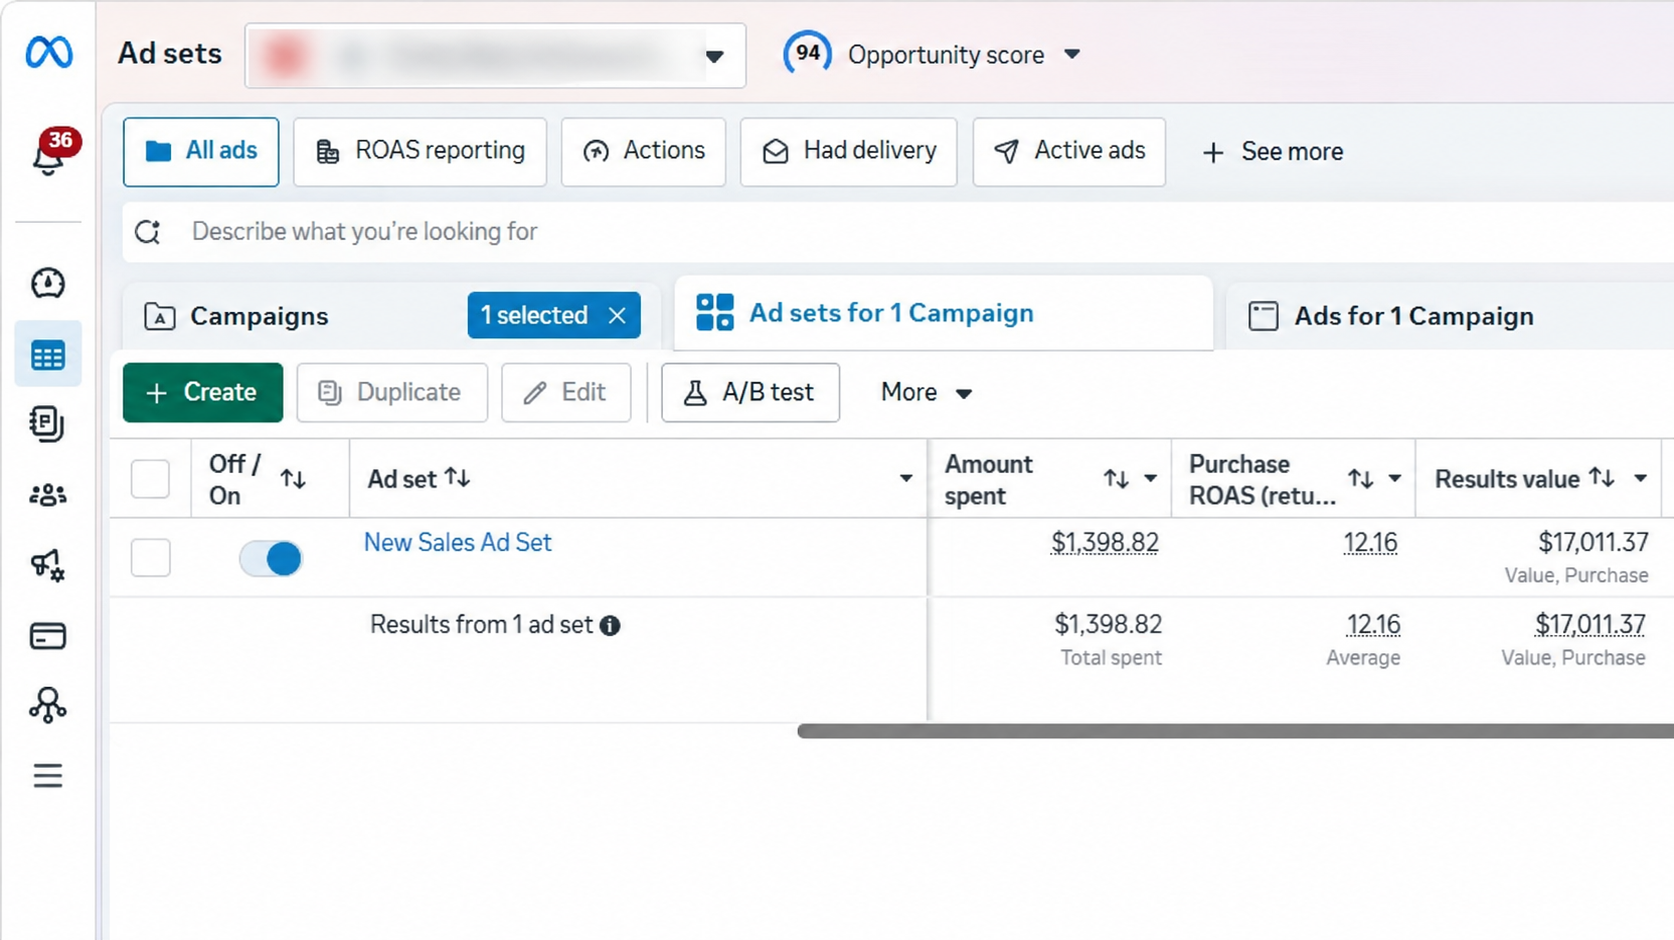Select Ad sets for 1 Campaign tab
Viewport: 1674px width, 940px height.
943,313
